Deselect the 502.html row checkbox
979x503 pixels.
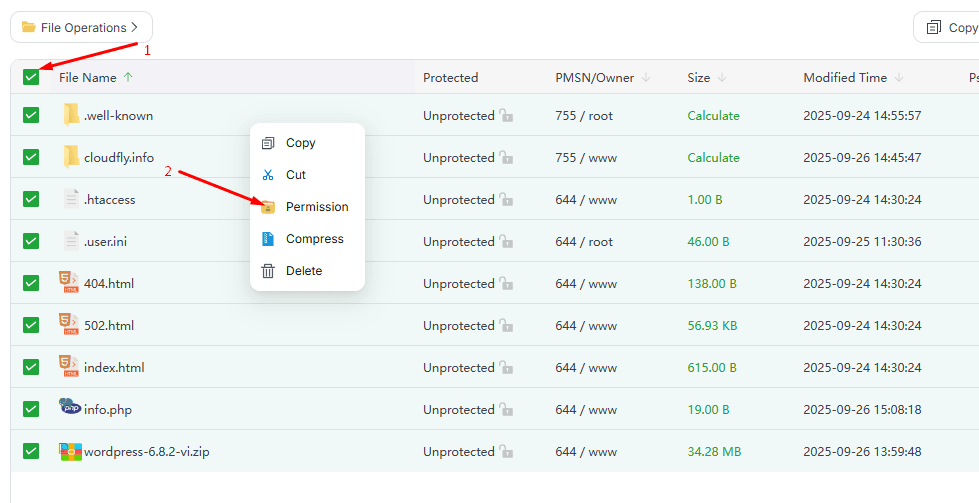click(x=31, y=325)
